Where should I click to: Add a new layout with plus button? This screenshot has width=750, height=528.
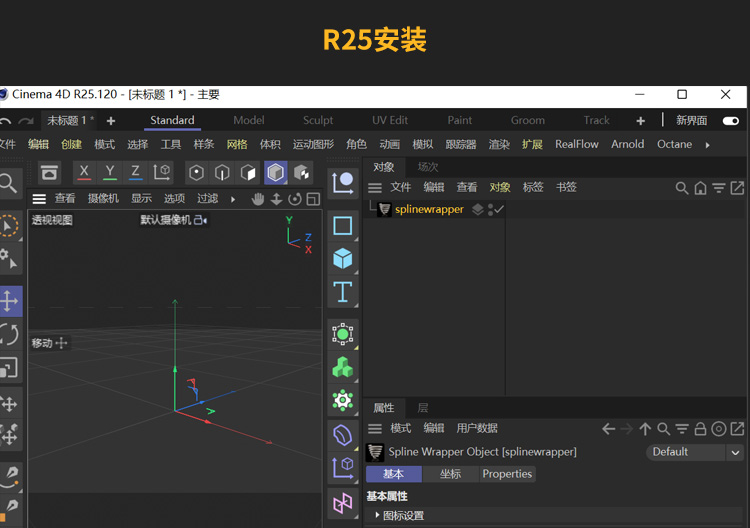pos(641,121)
